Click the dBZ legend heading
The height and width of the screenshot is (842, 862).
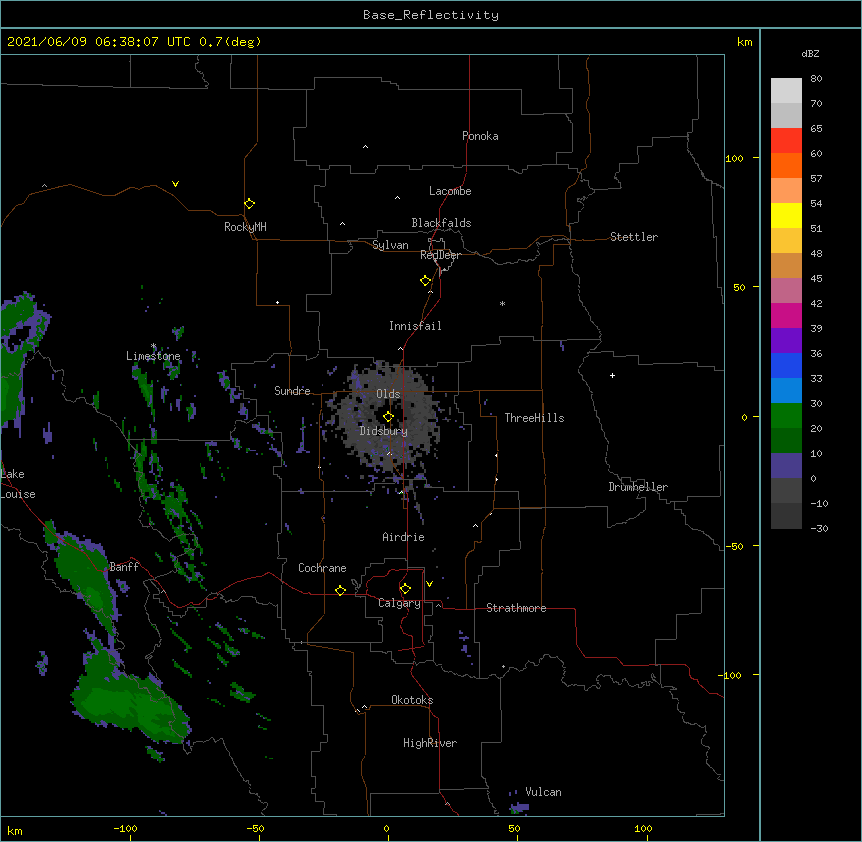click(810, 54)
